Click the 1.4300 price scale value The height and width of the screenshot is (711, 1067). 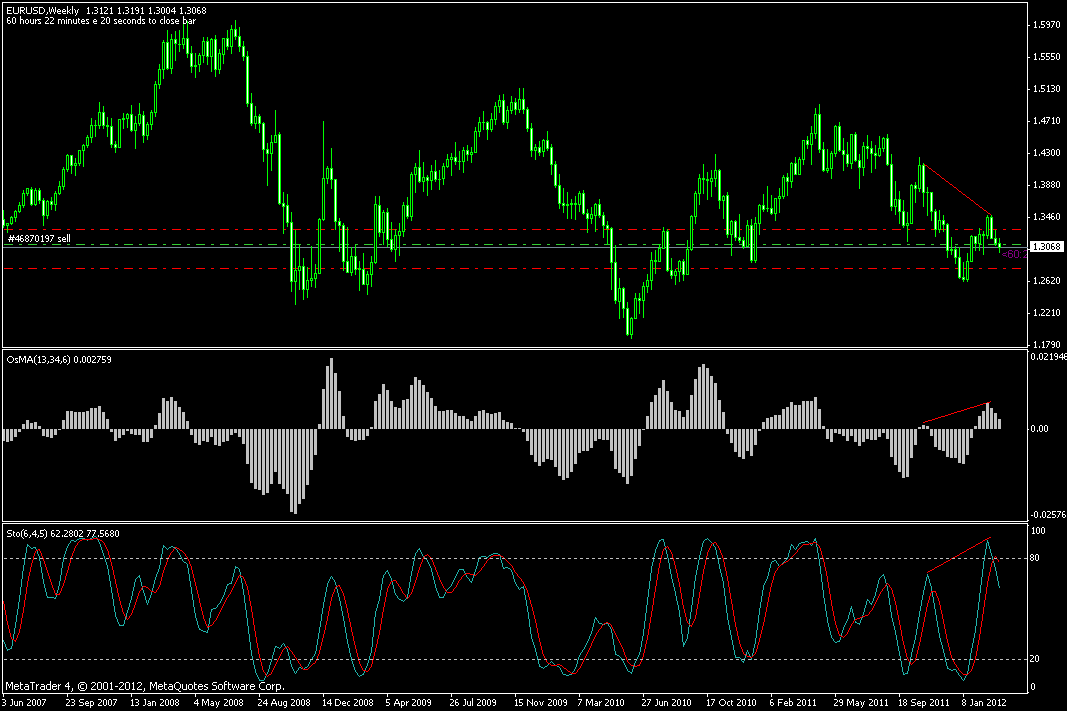coord(1047,153)
